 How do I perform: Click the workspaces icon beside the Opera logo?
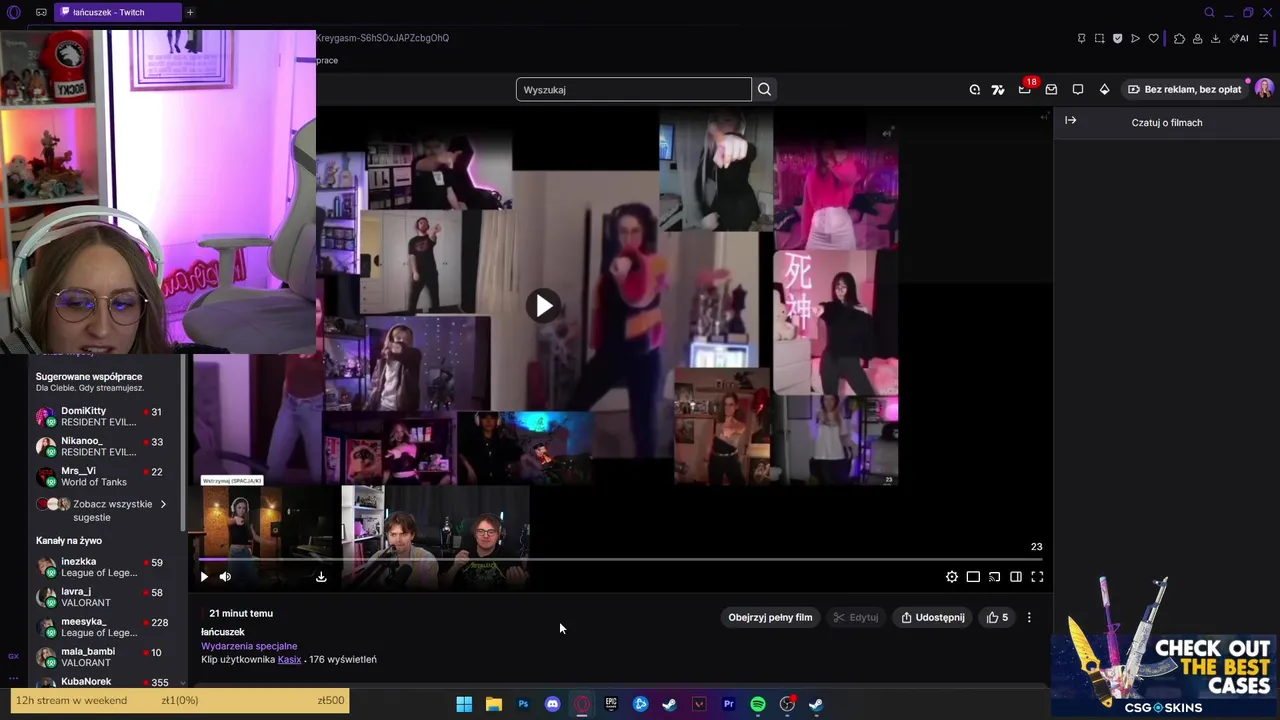[41, 12]
